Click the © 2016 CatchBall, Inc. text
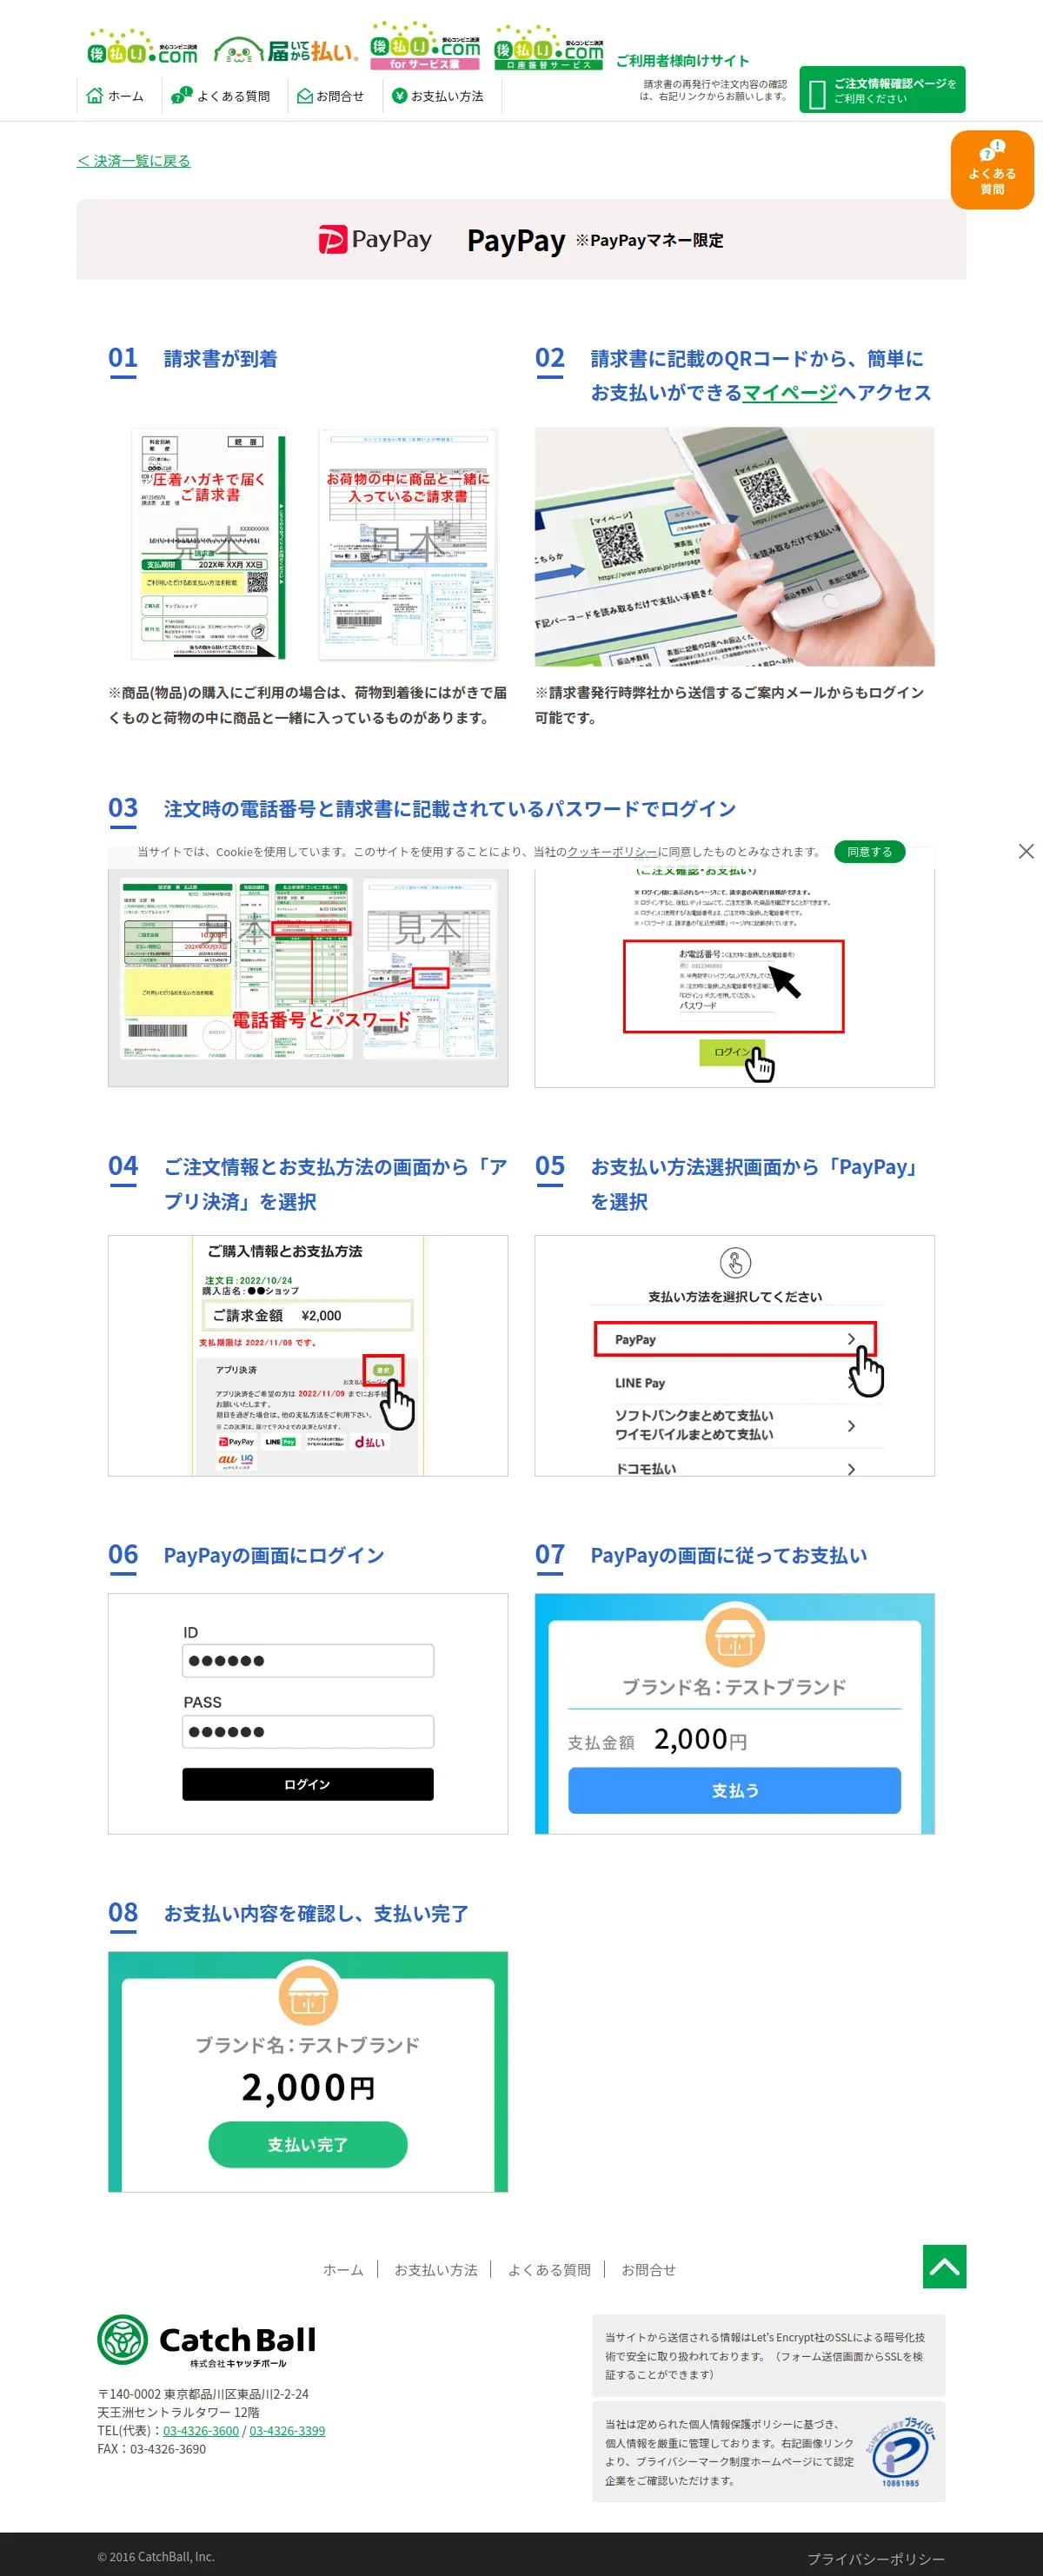1043x2576 pixels. (x=156, y=2557)
